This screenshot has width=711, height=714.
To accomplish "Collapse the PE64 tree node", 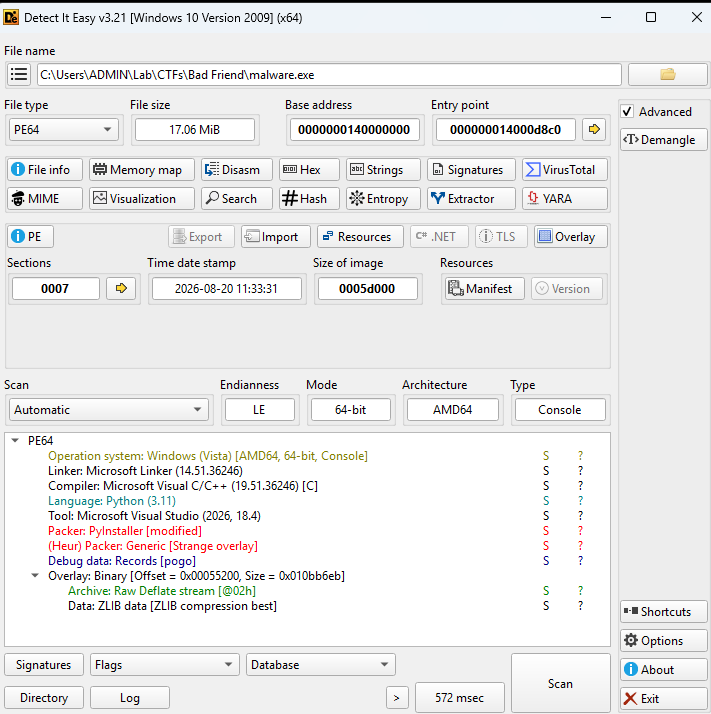I will coord(15,440).
